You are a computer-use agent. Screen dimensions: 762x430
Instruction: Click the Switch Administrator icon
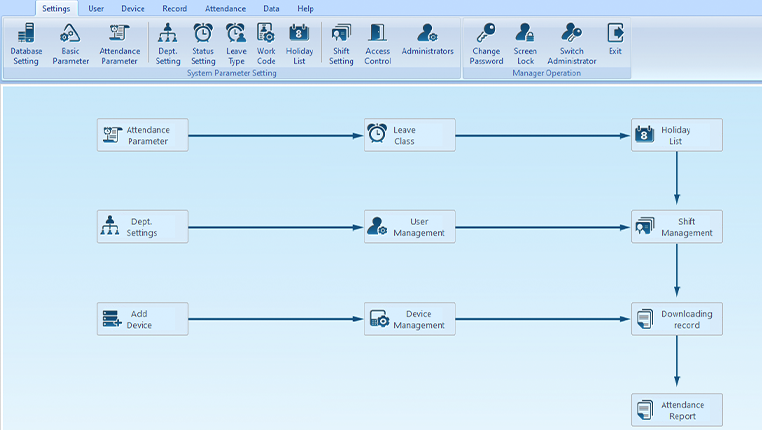point(571,43)
